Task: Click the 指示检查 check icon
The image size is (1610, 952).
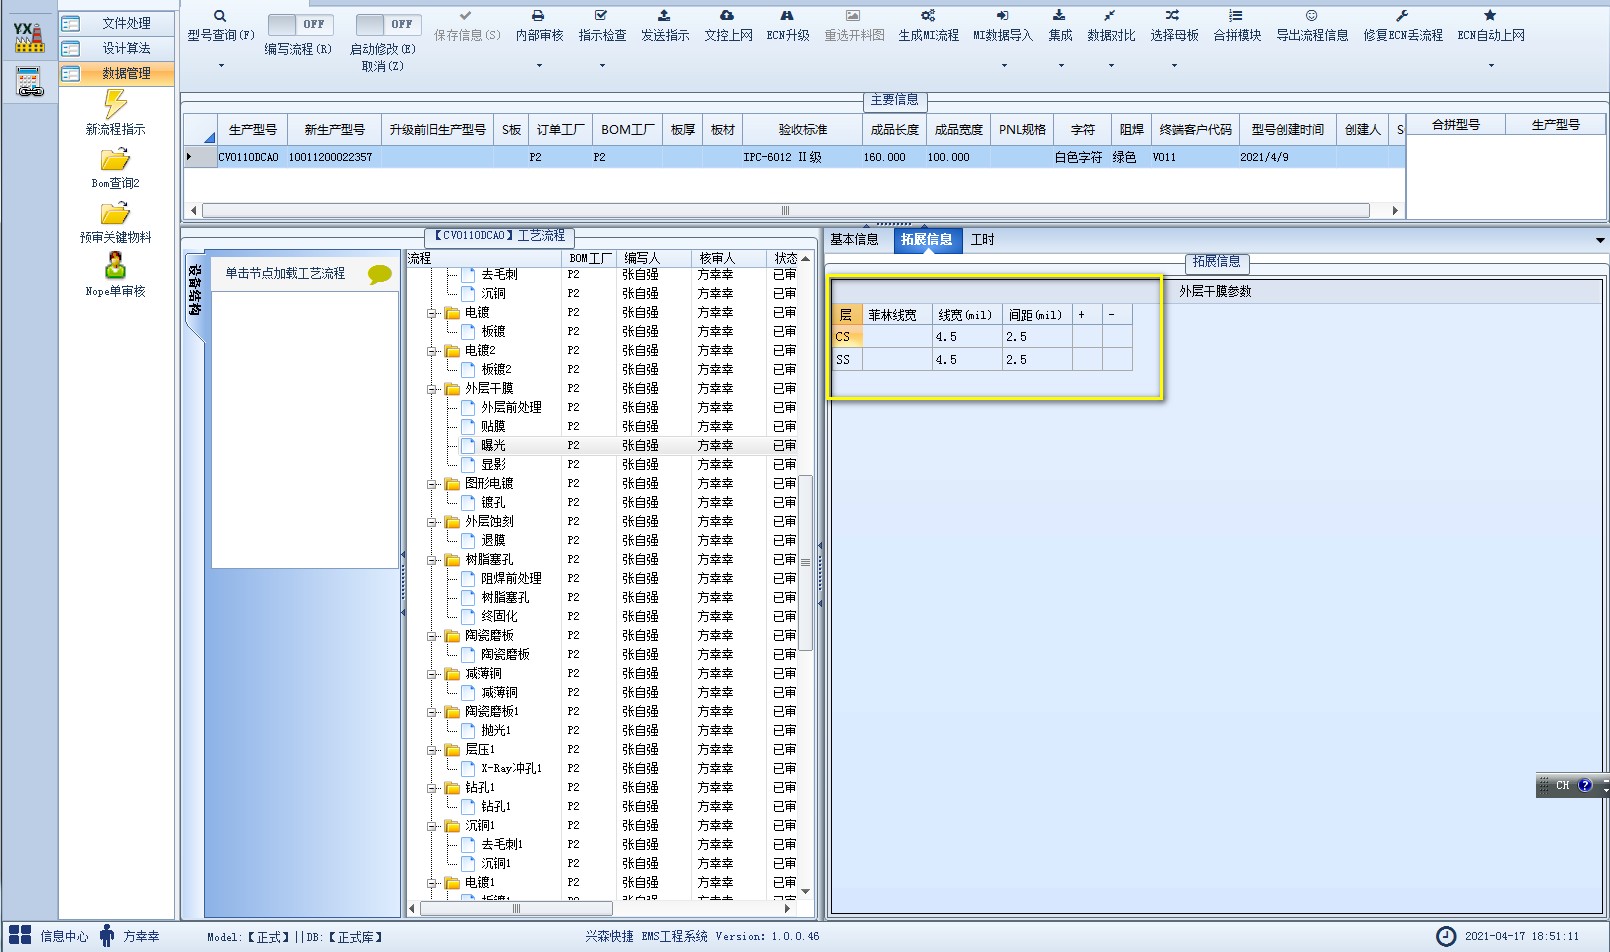Action: [601, 16]
